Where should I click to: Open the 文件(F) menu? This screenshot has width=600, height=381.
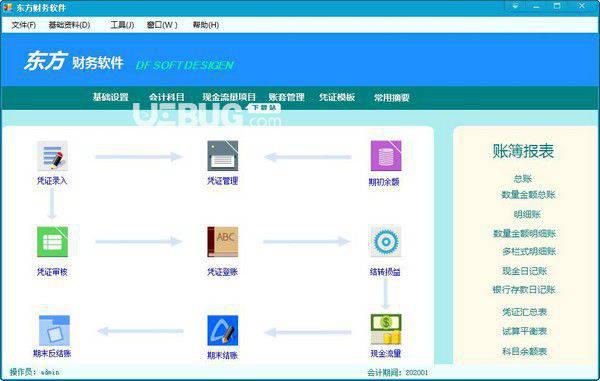[x=24, y=25]
